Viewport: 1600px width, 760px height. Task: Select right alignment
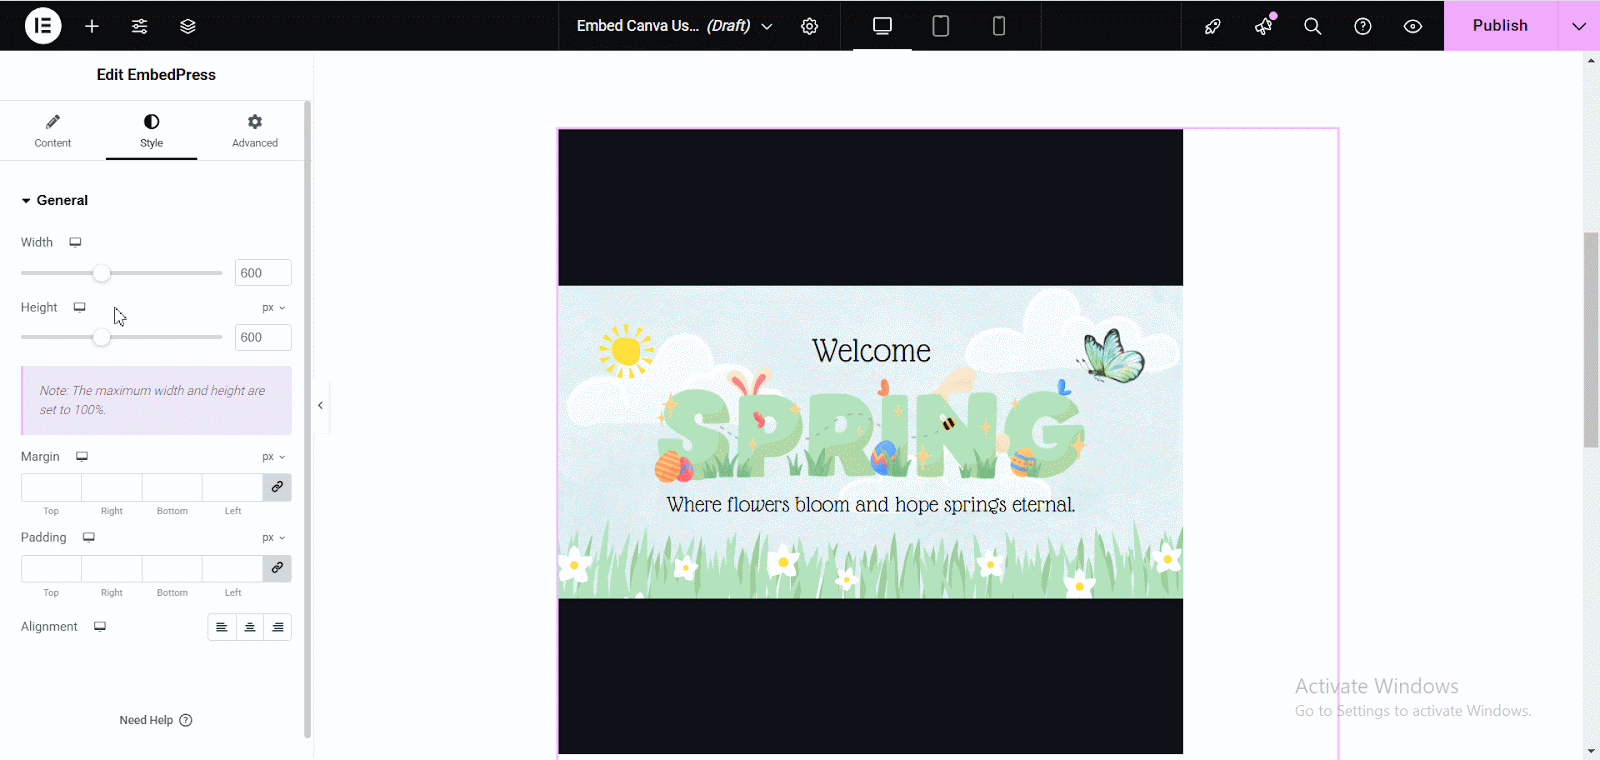pos(278,627)
